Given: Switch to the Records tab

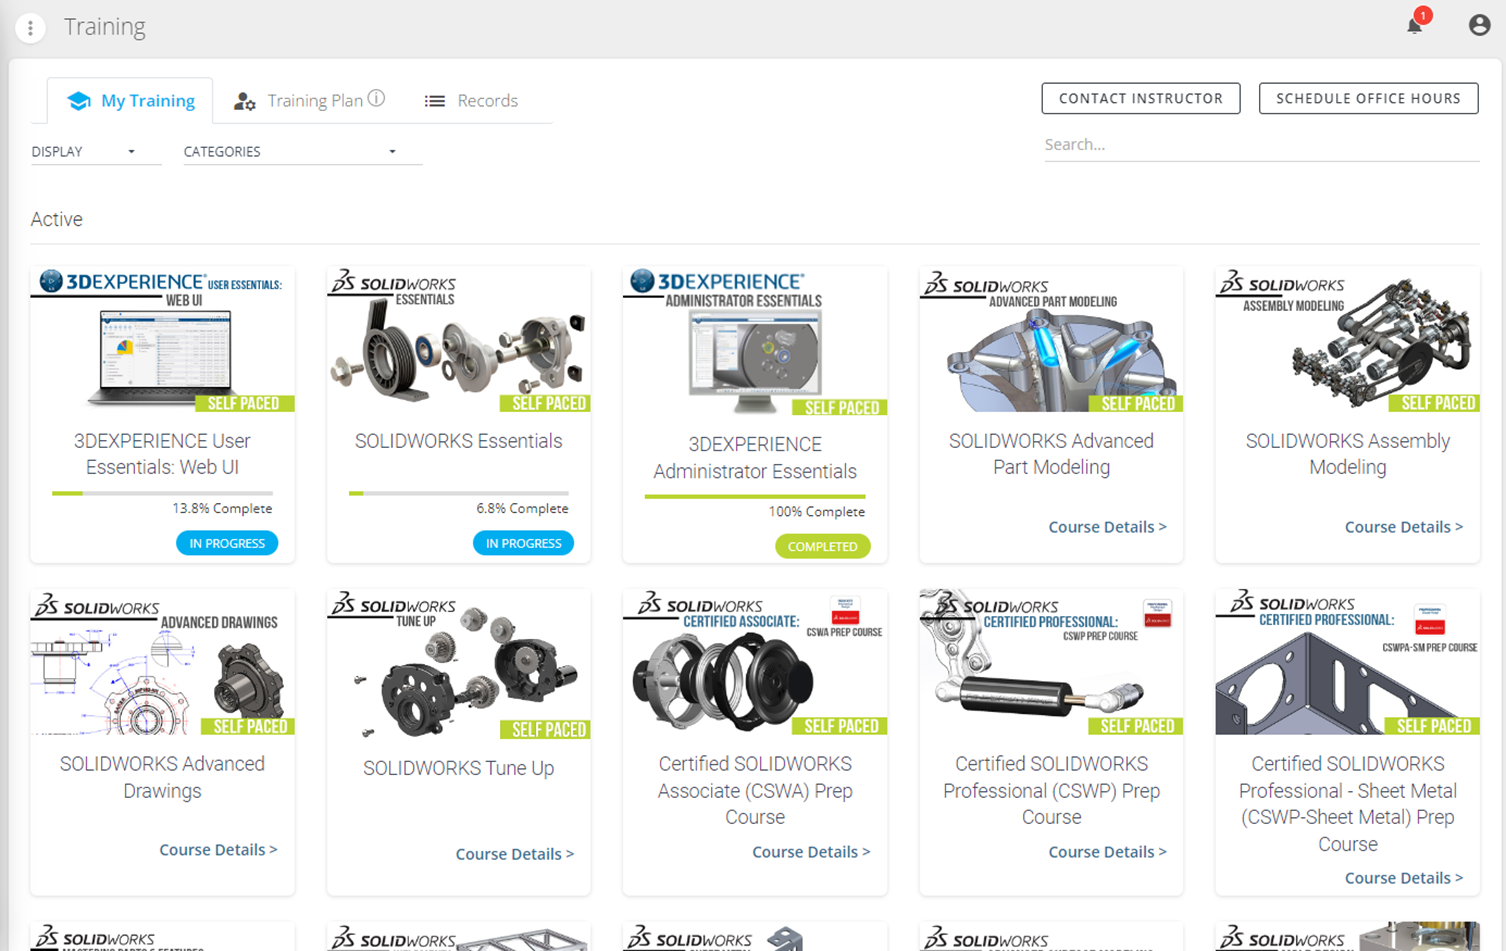Looking at the screenshot, I should coord(487,100).
